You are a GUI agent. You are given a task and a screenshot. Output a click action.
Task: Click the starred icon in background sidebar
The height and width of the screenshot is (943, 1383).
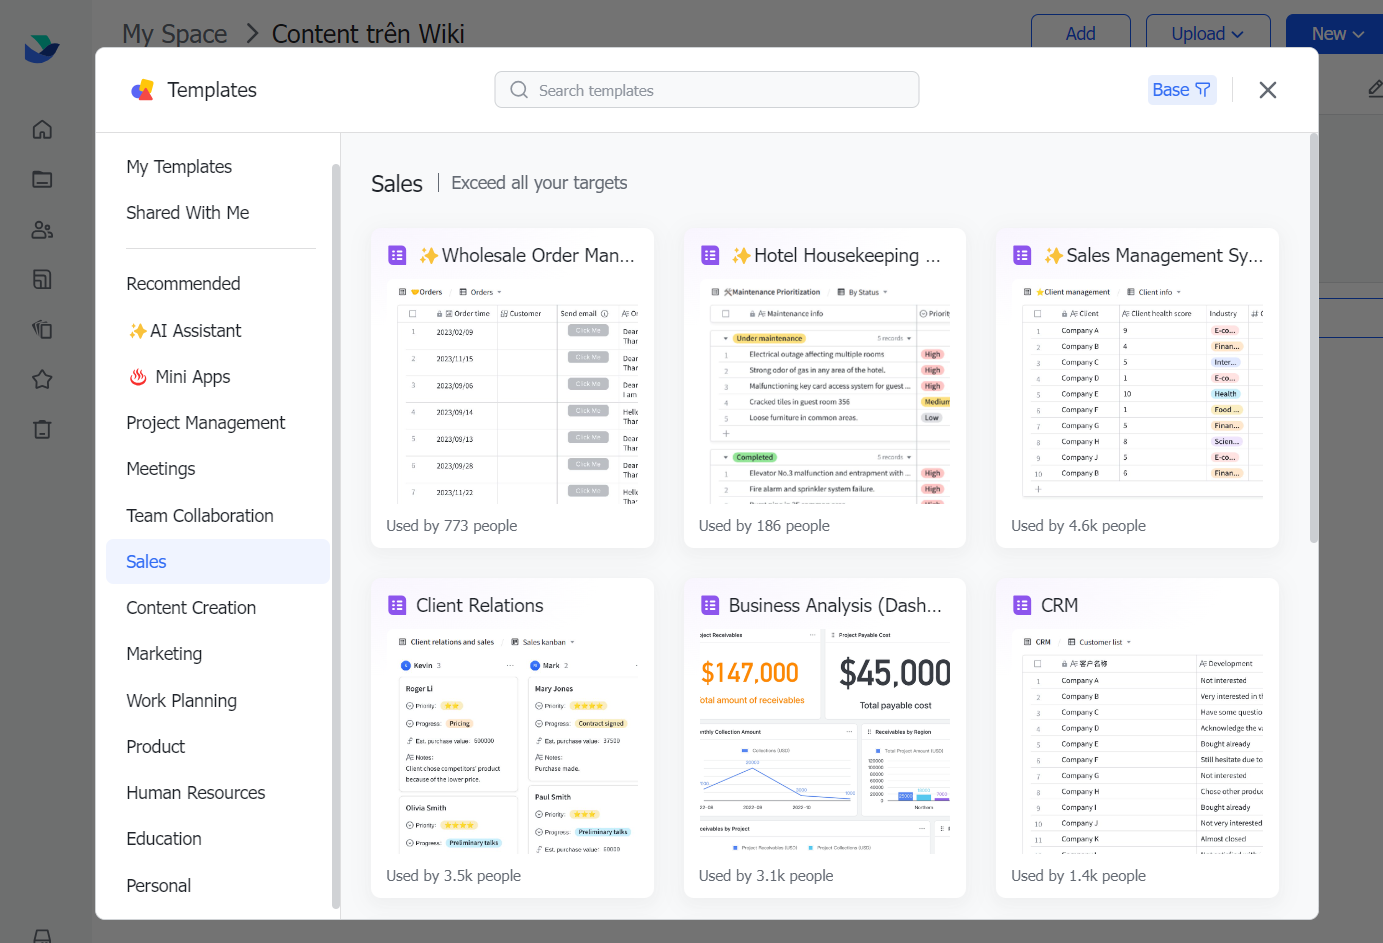pyautogui.click(x=42, y=379)
